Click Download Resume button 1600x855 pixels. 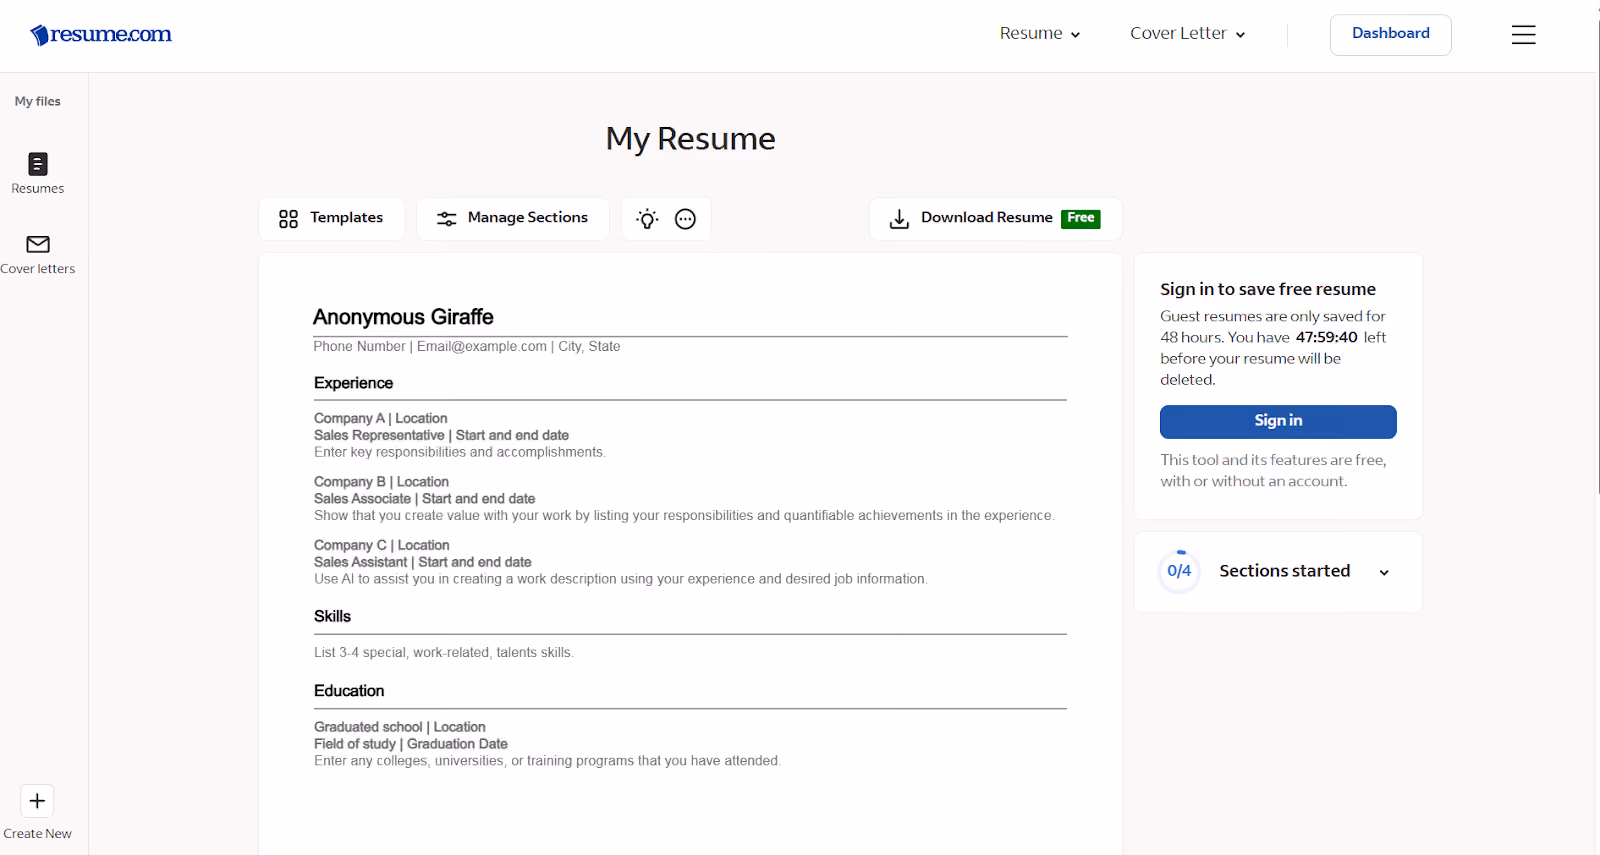996,218
